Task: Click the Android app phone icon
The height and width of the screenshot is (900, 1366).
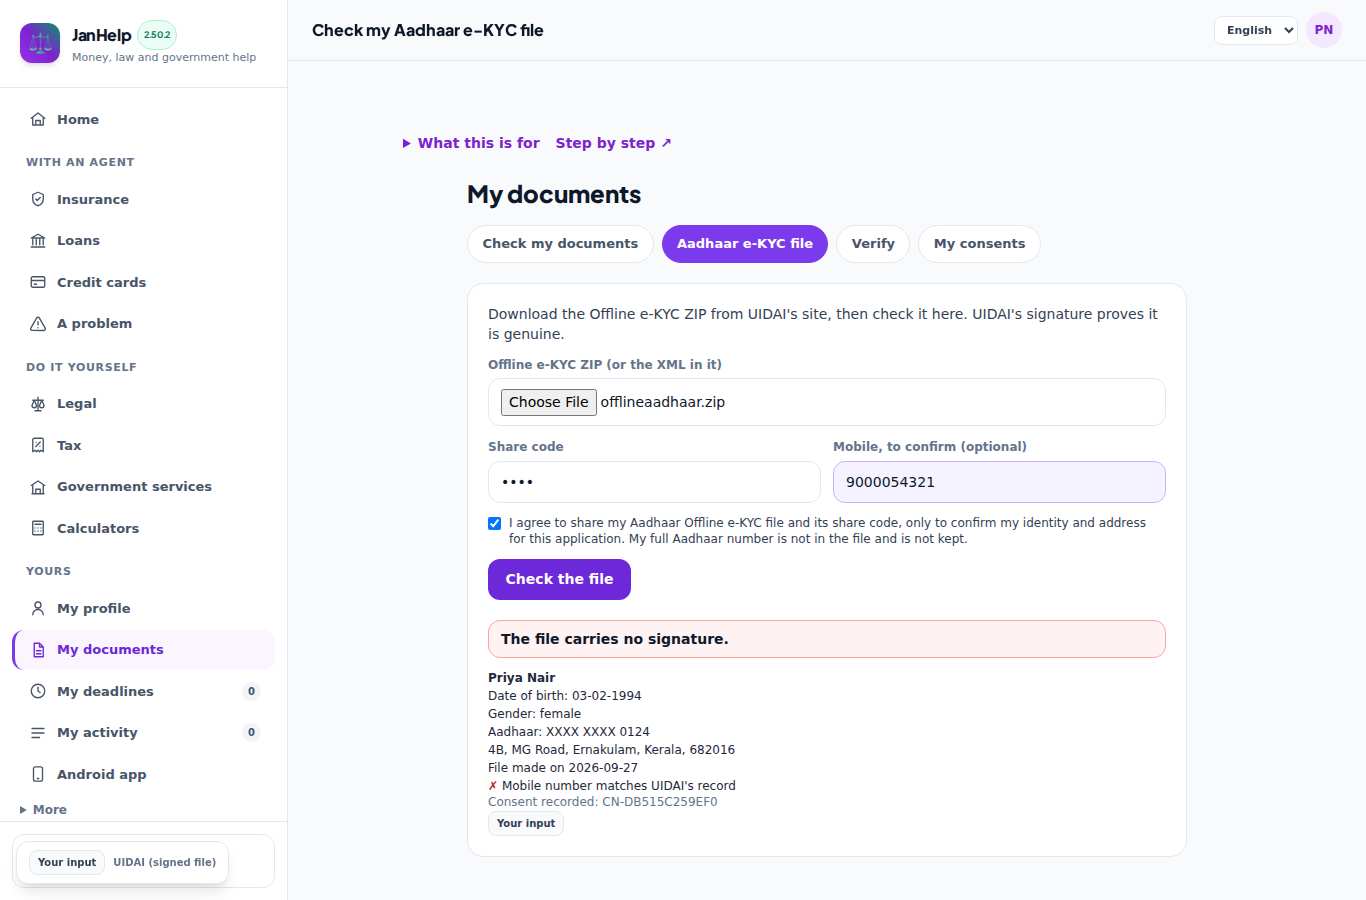Action: 38,774
